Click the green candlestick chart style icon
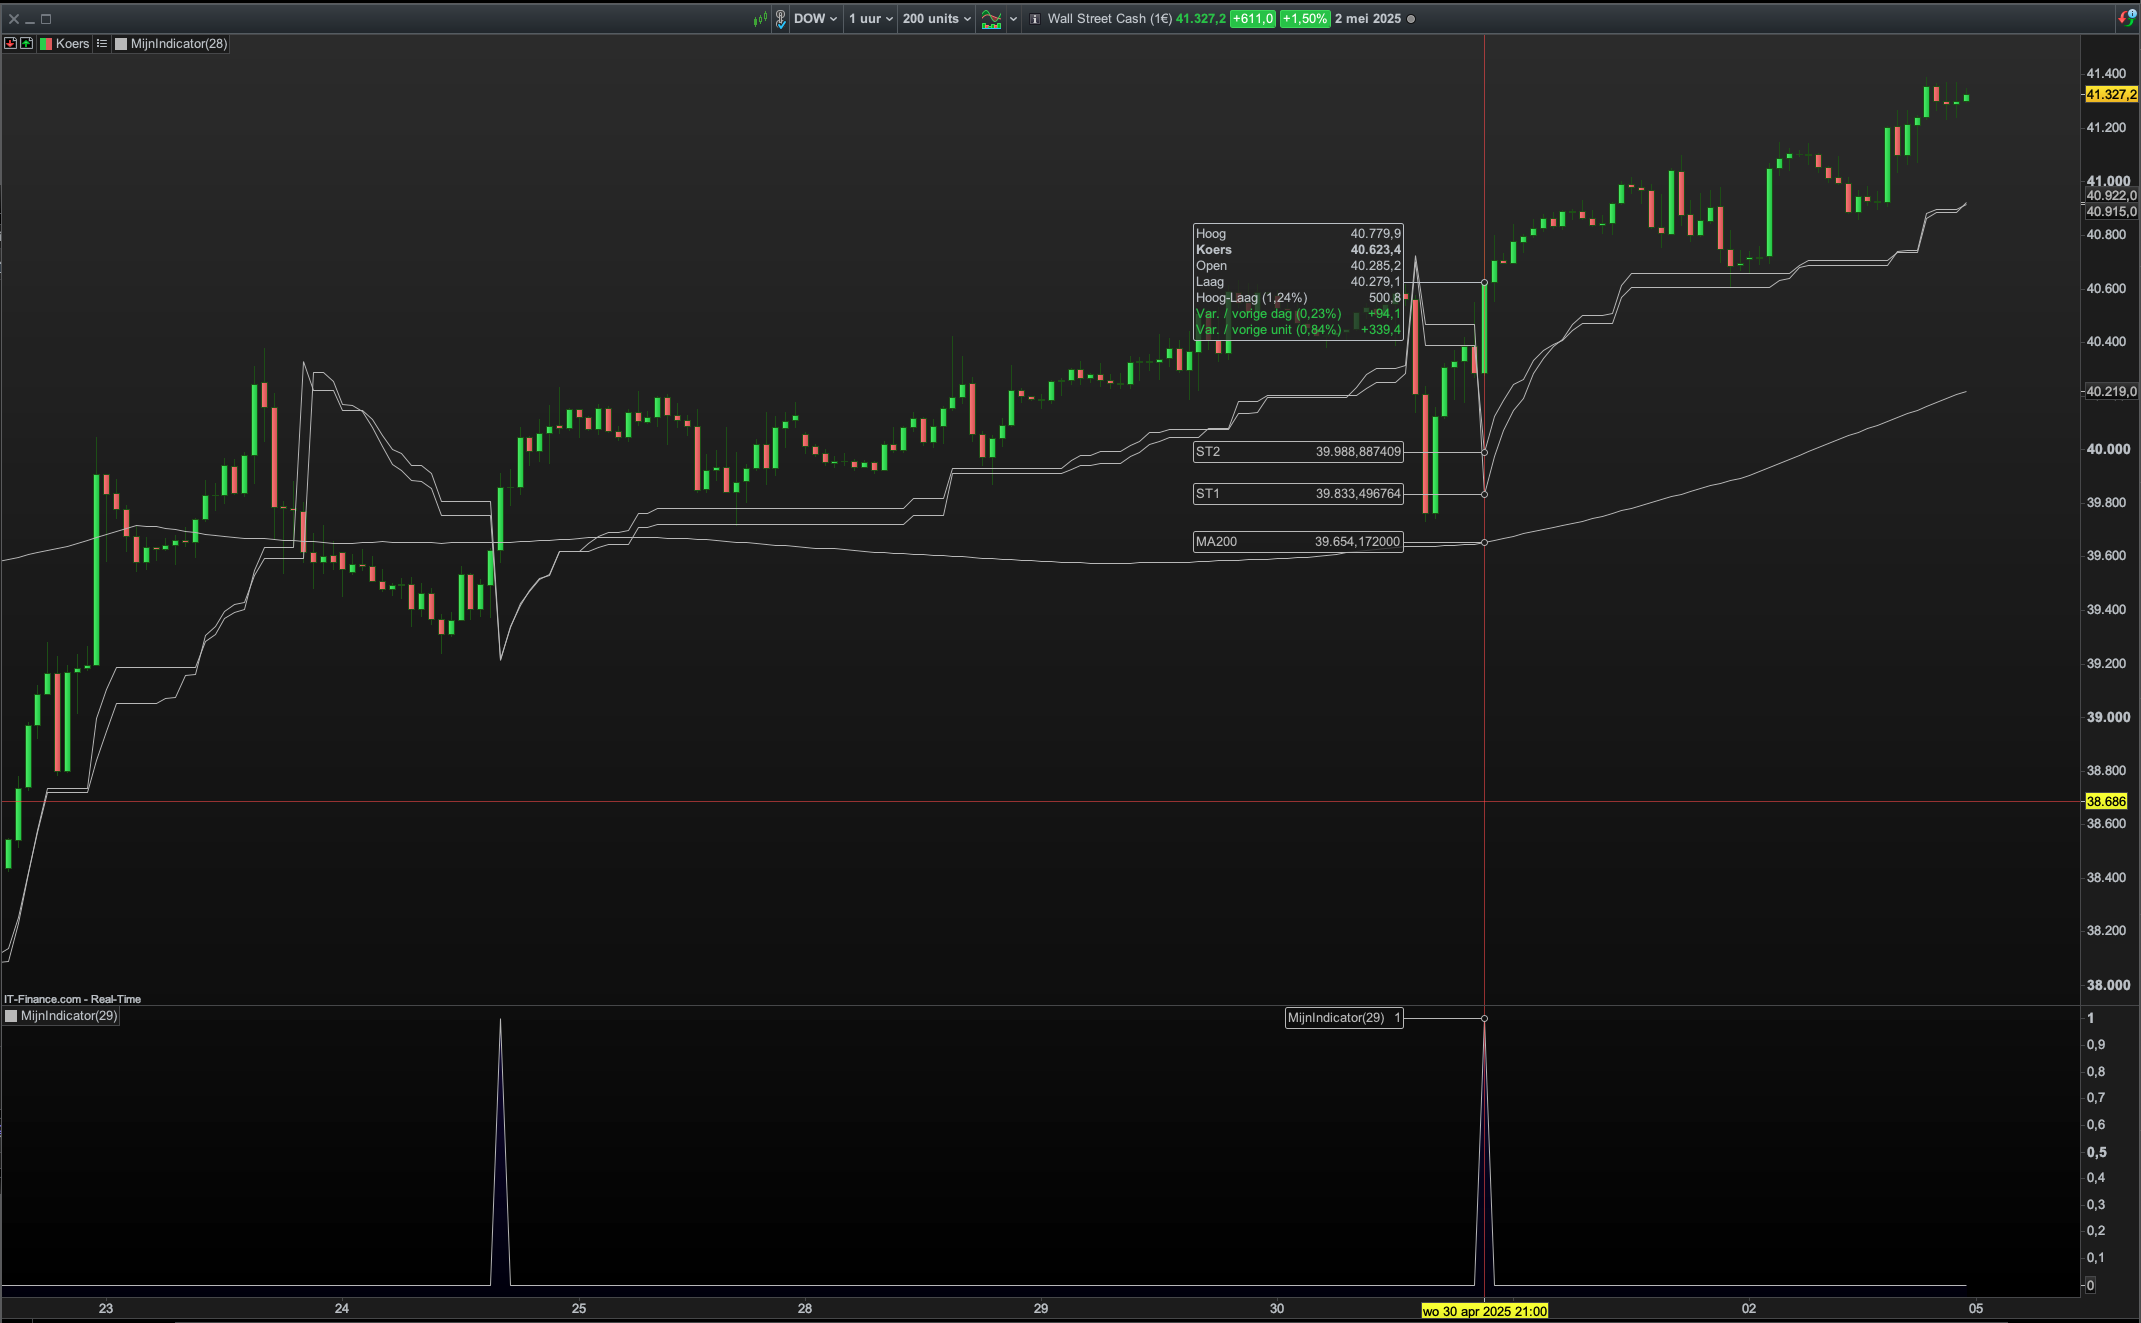The width and height of the screenshot is (2141, 1323). pos(760,18)
